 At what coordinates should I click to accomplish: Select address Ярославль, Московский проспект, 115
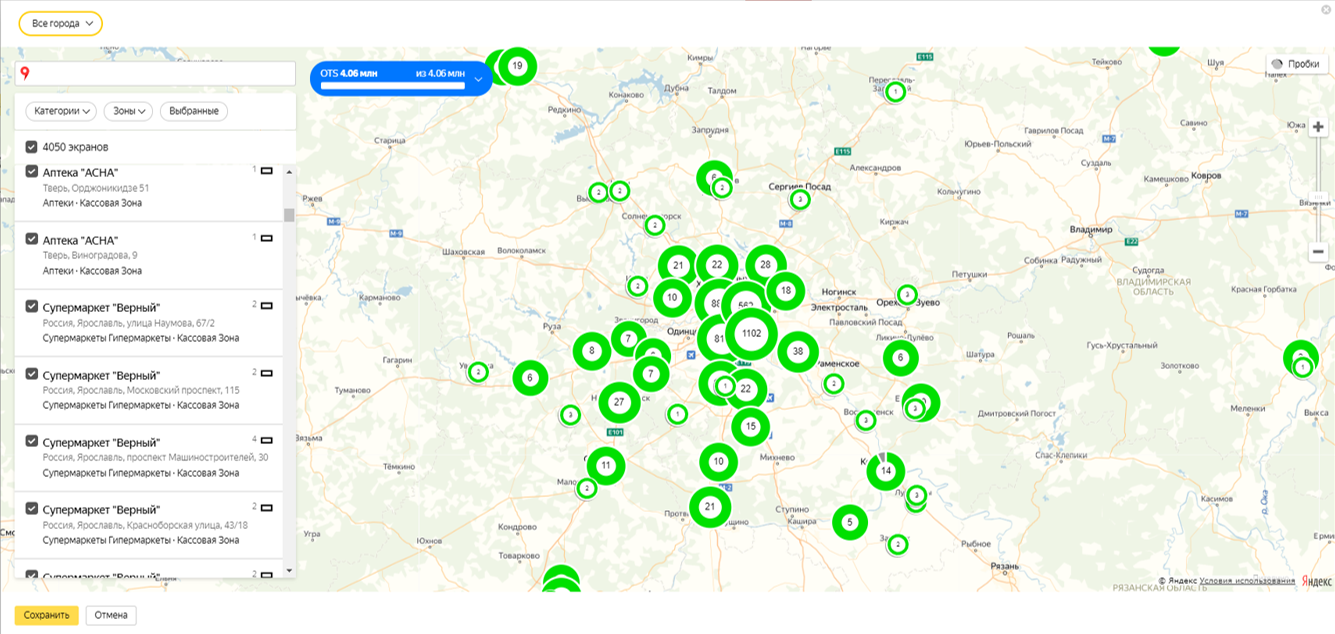point(141,390)
